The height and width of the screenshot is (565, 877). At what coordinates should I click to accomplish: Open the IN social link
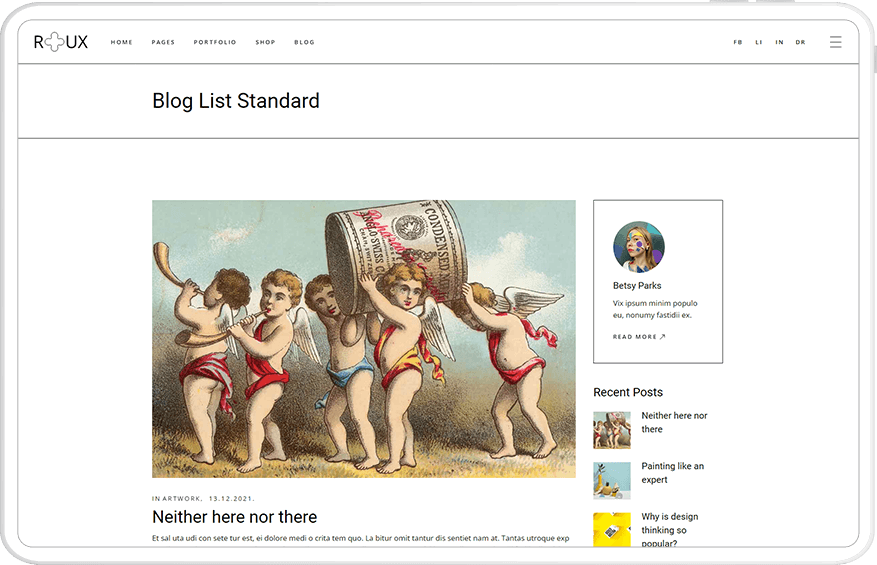click(x=779, y=42)
